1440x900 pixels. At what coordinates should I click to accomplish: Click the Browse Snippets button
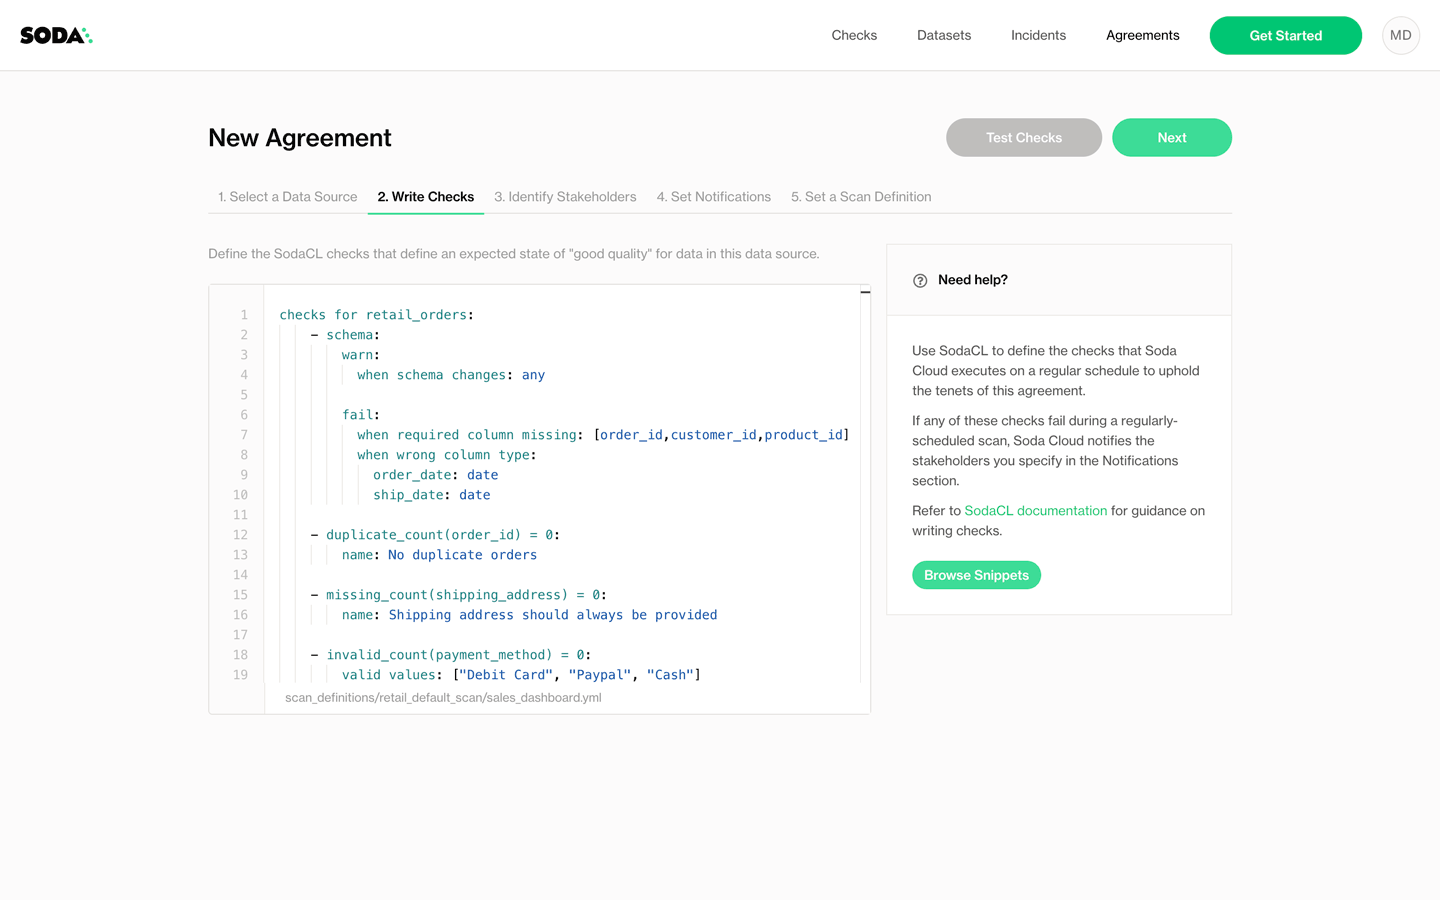tap(976, 575)
